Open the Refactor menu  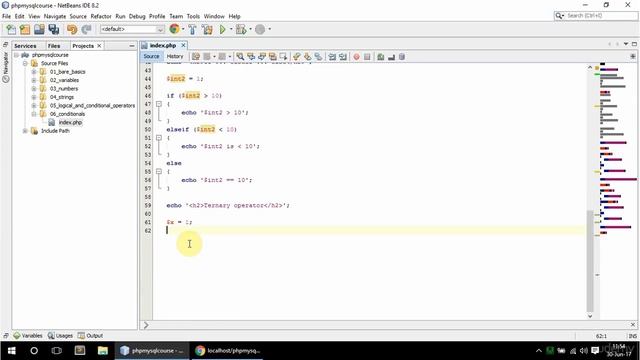coord(101,16)
